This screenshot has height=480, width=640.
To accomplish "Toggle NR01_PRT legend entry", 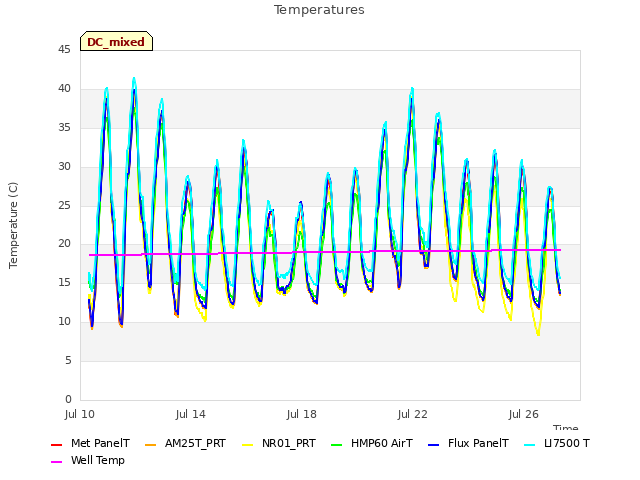I will click(279, 443).
